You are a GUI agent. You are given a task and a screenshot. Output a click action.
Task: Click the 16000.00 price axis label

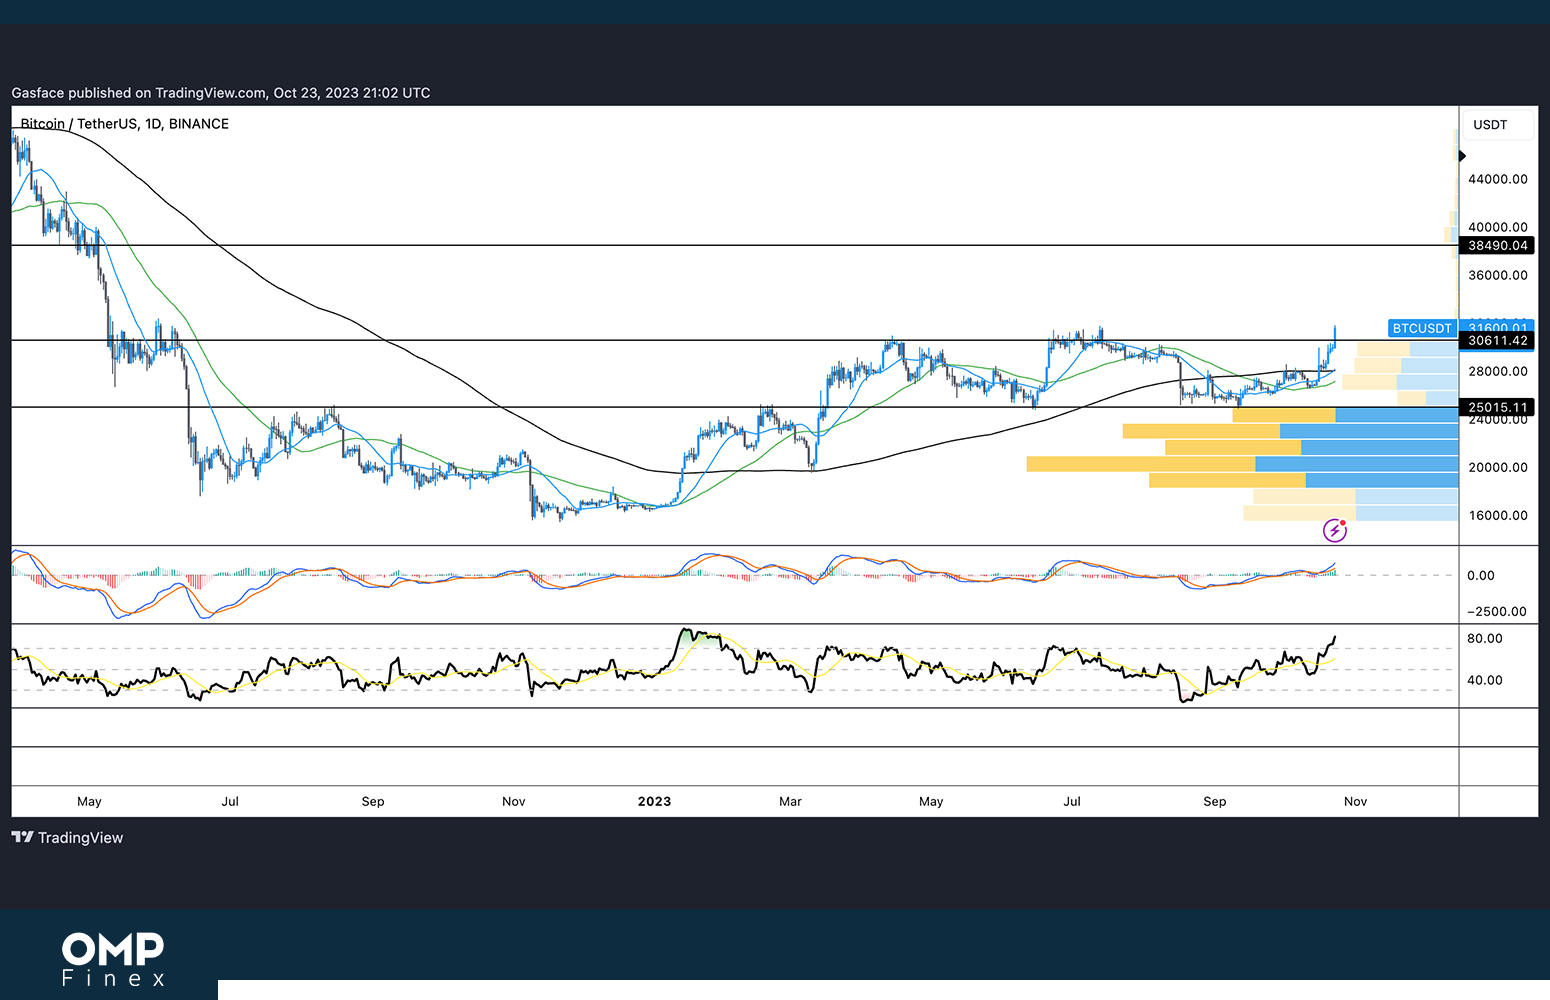pyautogui.click(x=1497, y=515)
